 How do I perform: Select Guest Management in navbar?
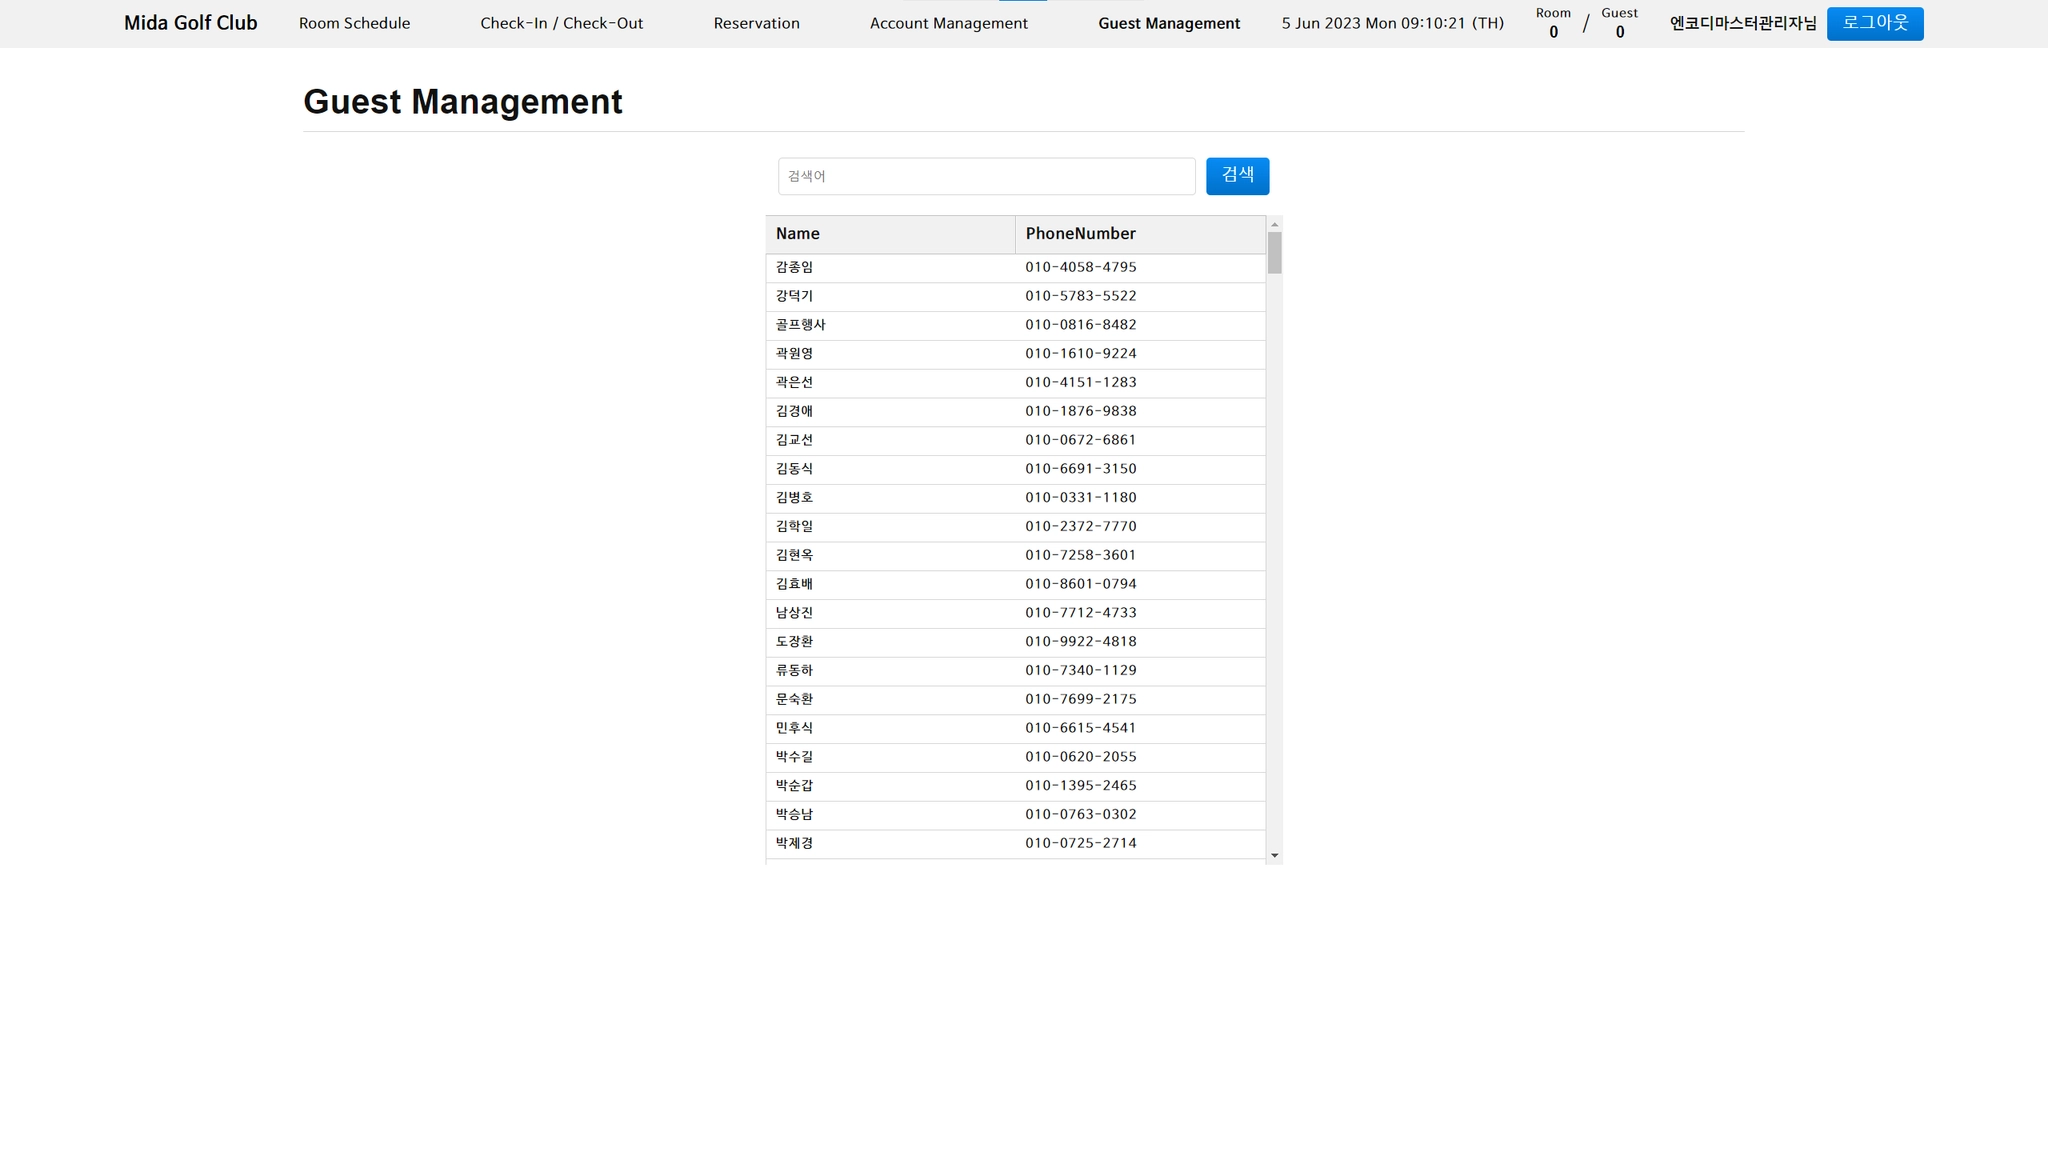pos(1168,23)
